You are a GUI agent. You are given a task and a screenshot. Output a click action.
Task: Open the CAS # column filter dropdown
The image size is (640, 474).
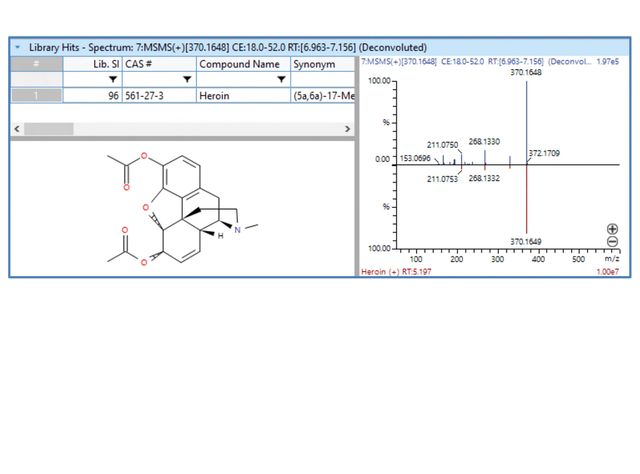(x=187, y=79)
